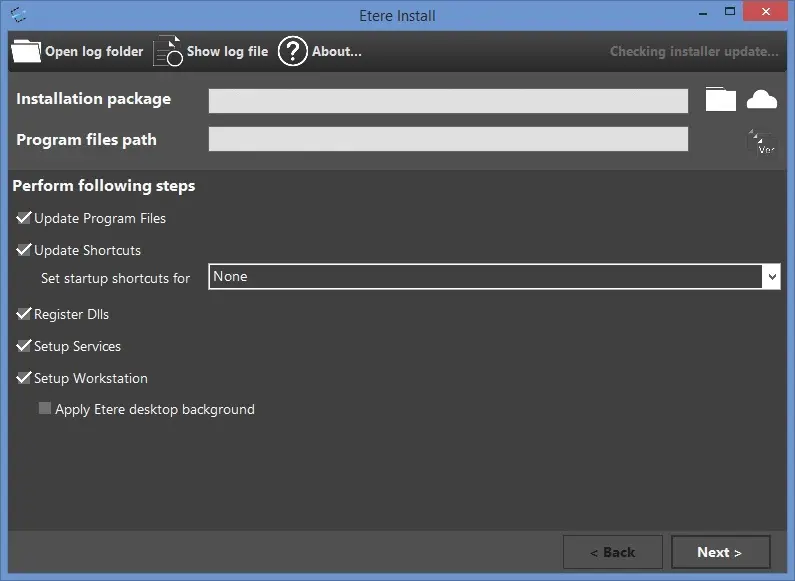Enable Apply Etere desktop background
The width and height of the screenshot is (795, 581).
click(x=45, y=409)
